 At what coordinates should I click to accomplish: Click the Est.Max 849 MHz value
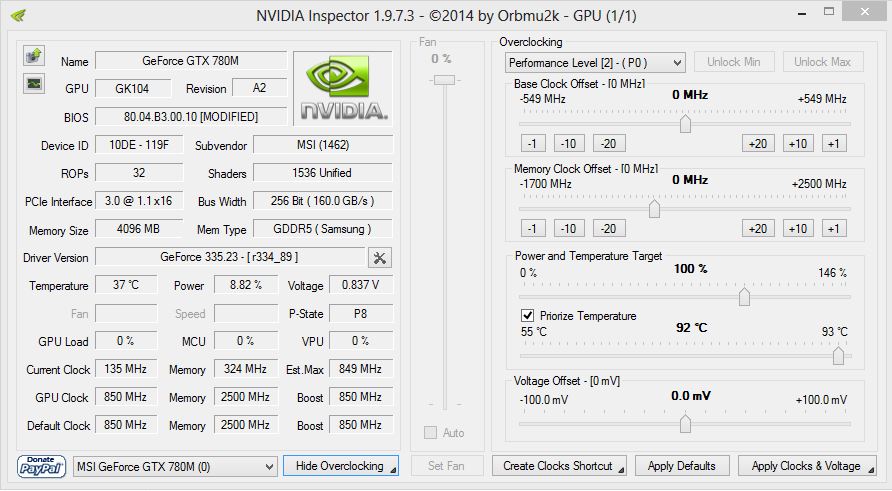[x=361, y=369]
